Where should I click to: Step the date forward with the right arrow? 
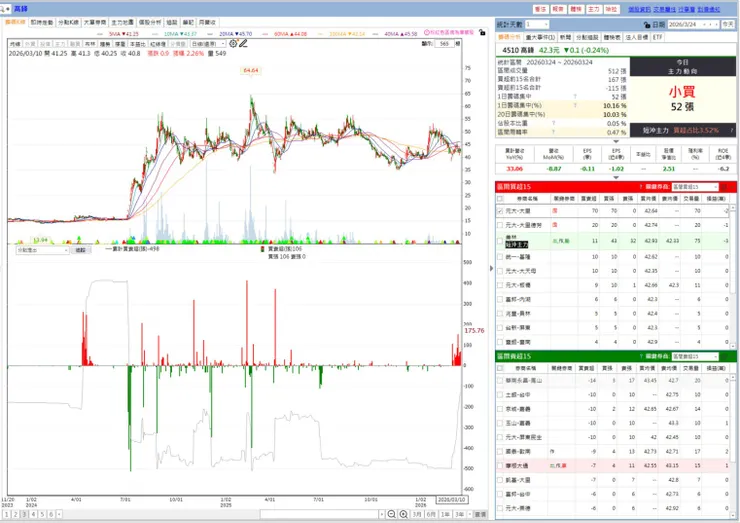(717, 25)
